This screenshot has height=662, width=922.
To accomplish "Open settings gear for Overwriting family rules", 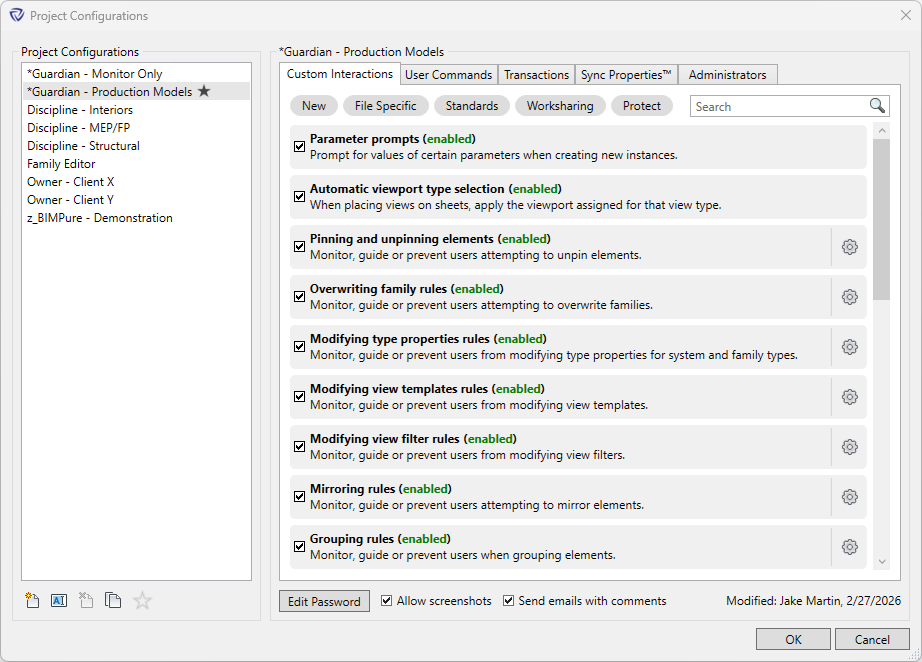I will coord(849,296).
